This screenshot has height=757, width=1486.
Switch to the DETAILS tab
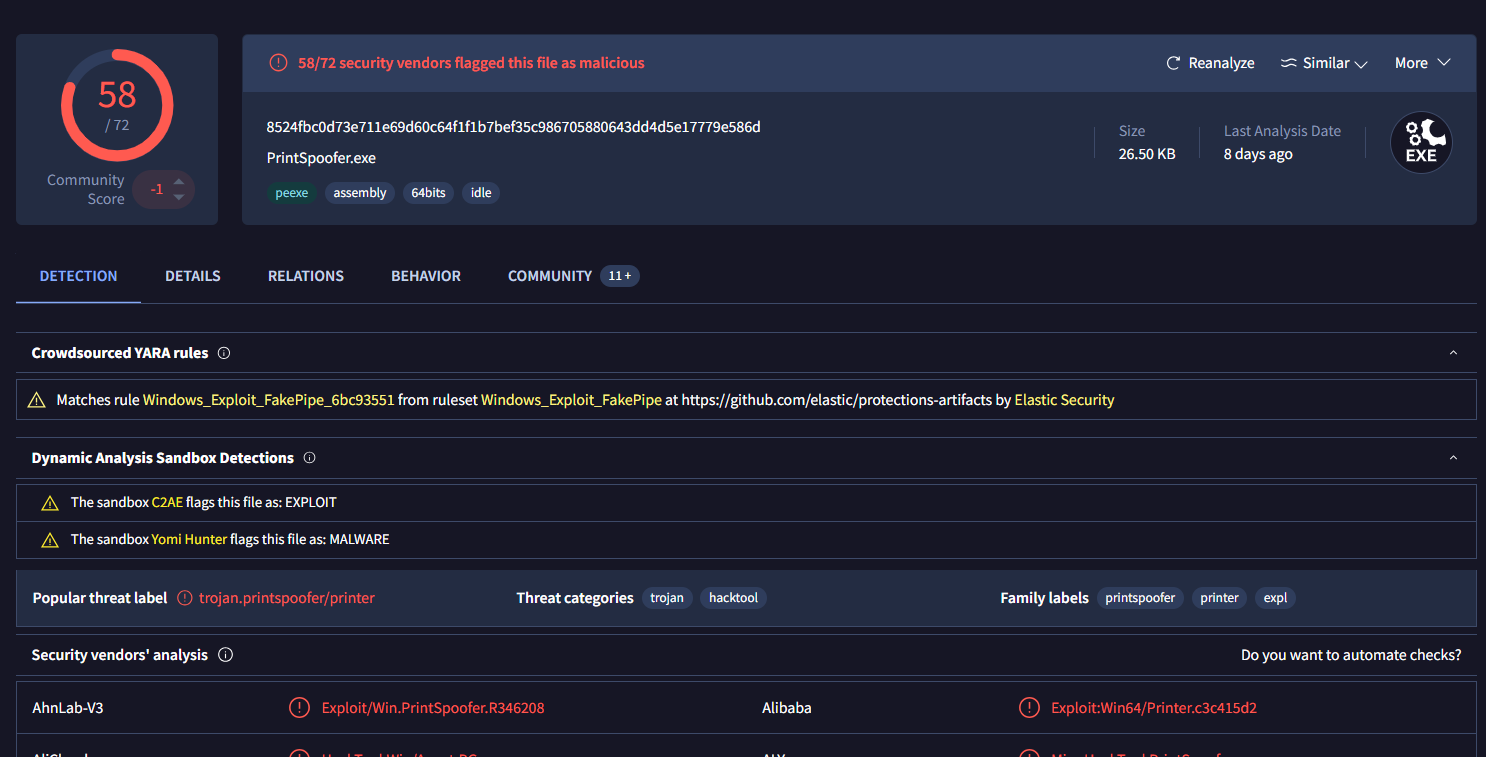(193, 276)
